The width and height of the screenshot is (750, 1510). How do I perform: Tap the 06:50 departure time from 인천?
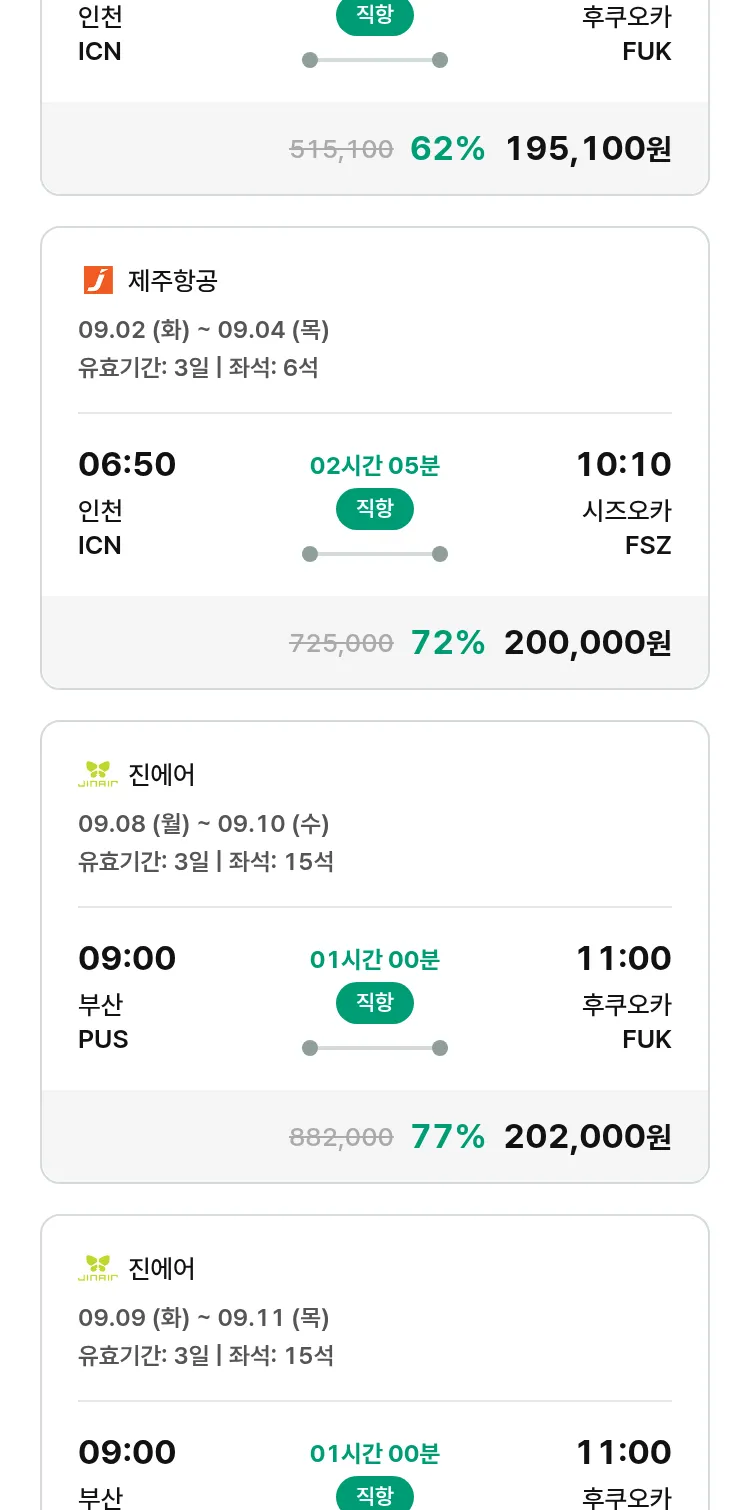(127, 465)
